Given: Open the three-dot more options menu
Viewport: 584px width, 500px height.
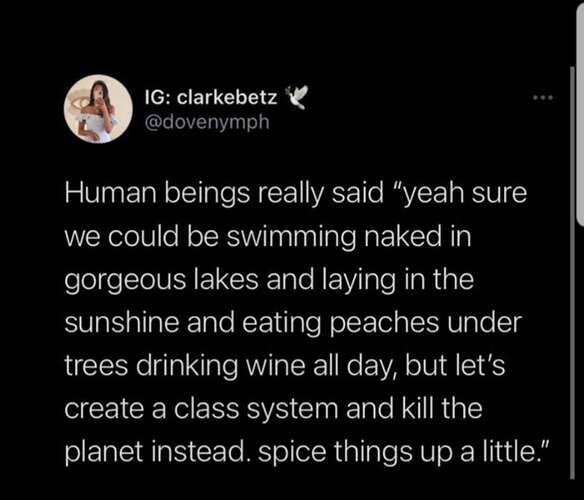Looking at the screenshot, I should pos(543,98).
